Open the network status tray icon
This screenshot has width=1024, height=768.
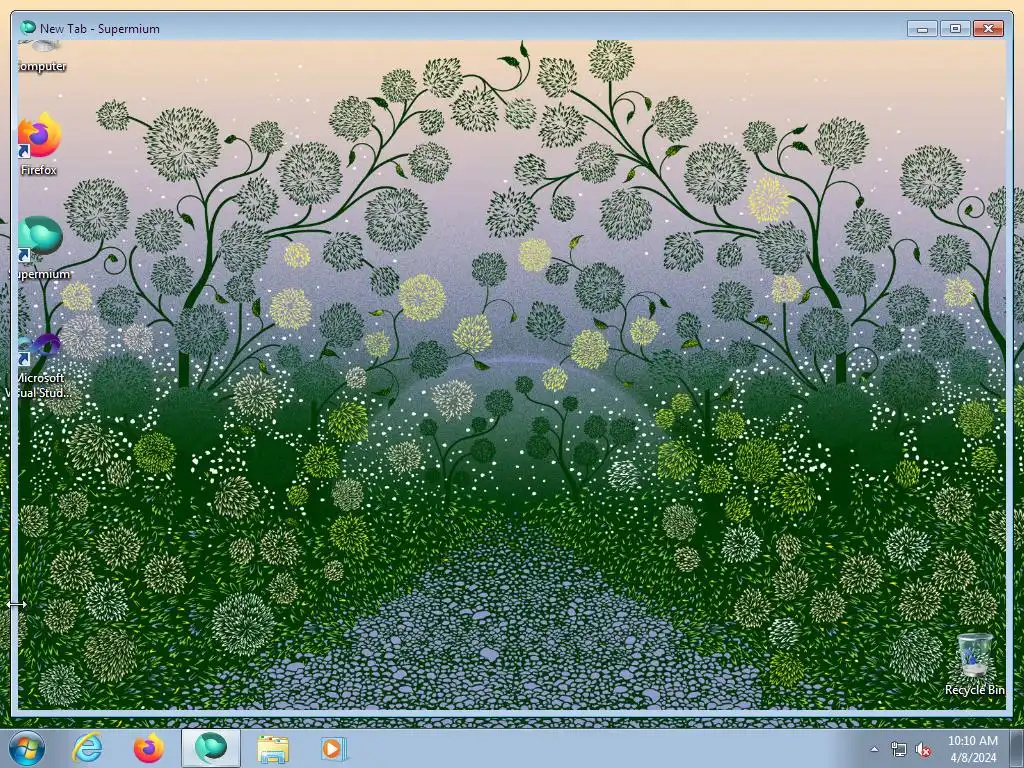click(899, 749)
